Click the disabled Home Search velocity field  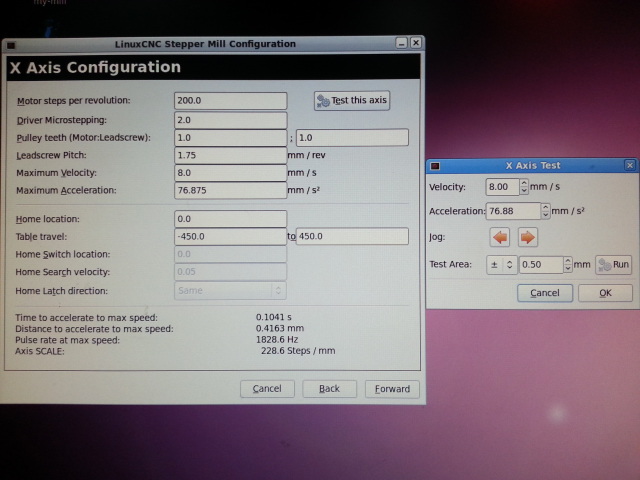click(230, 271)
